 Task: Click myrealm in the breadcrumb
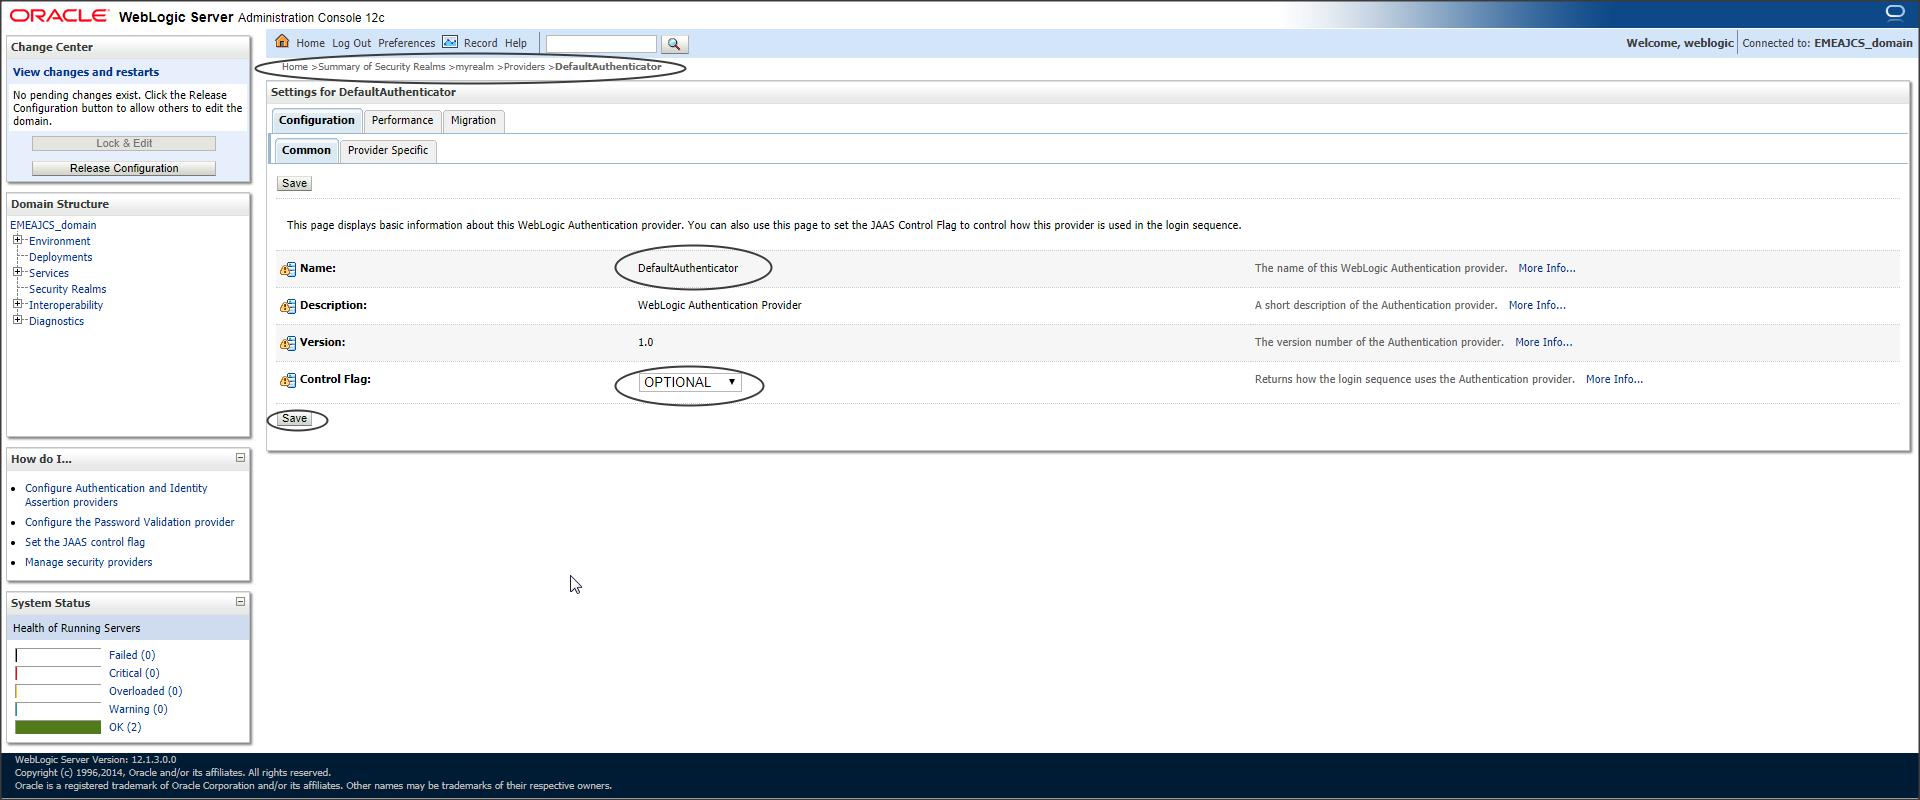click(475, 67)
